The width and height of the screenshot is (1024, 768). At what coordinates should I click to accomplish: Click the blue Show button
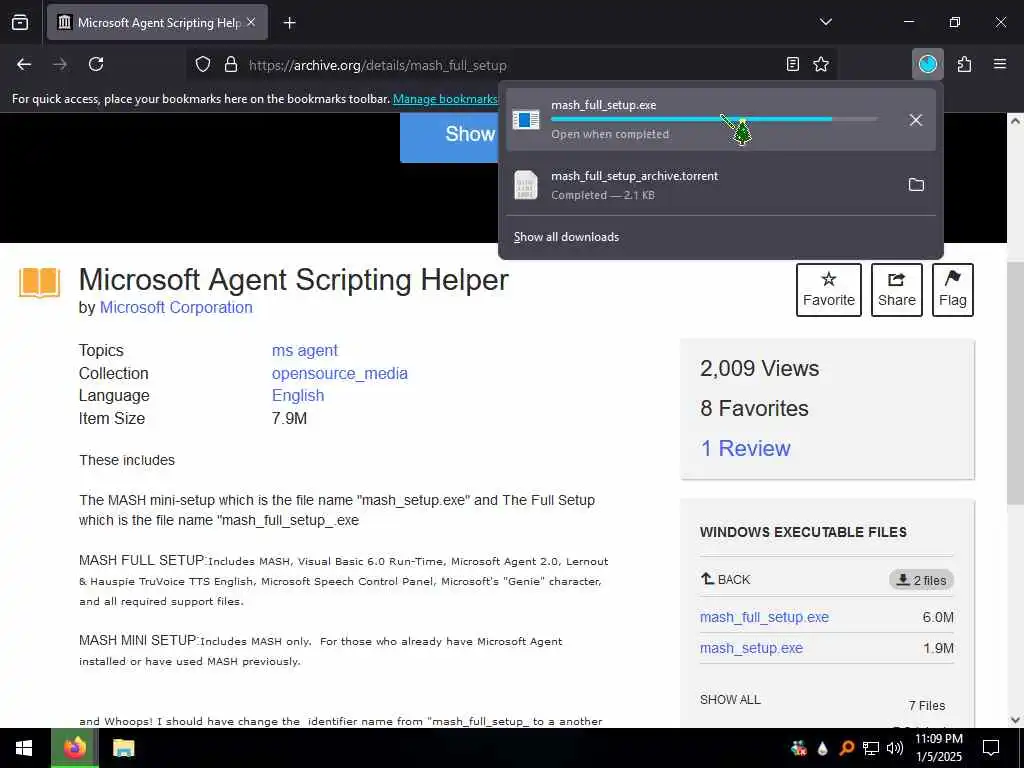point(449,138)
